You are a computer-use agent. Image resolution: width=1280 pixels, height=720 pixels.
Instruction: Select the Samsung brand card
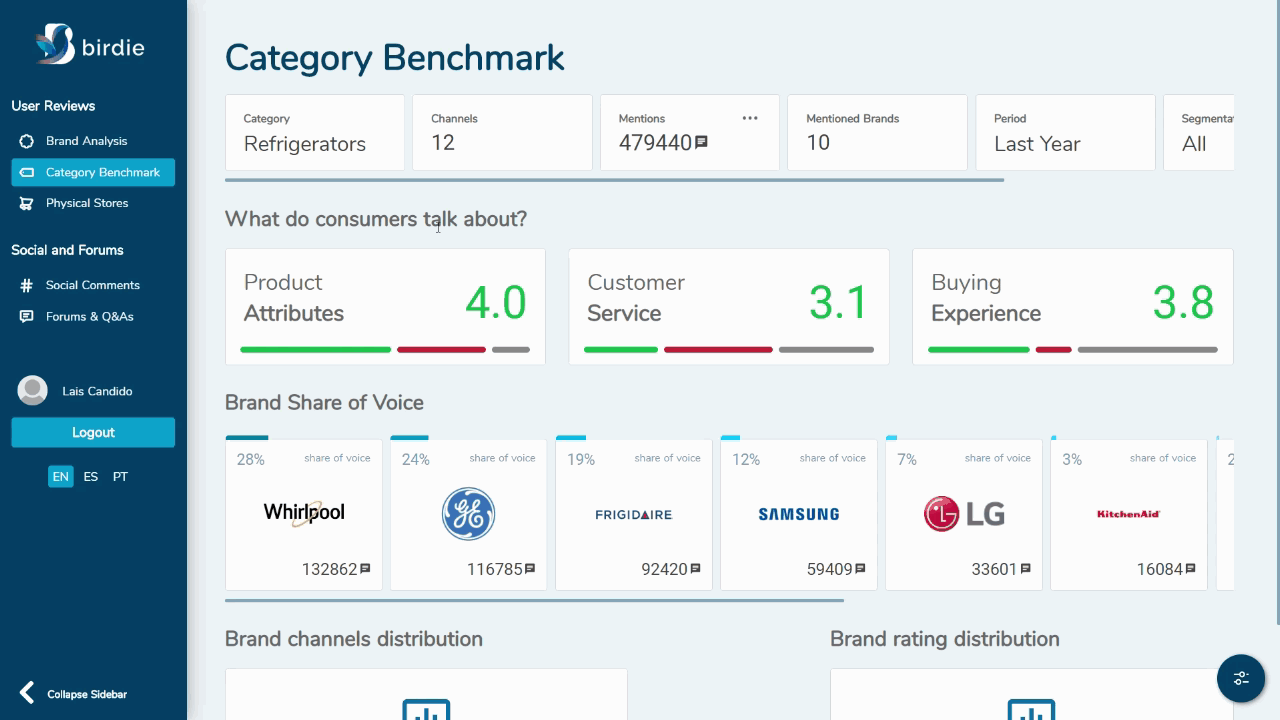pyautogui.click(x=799, y=513)
